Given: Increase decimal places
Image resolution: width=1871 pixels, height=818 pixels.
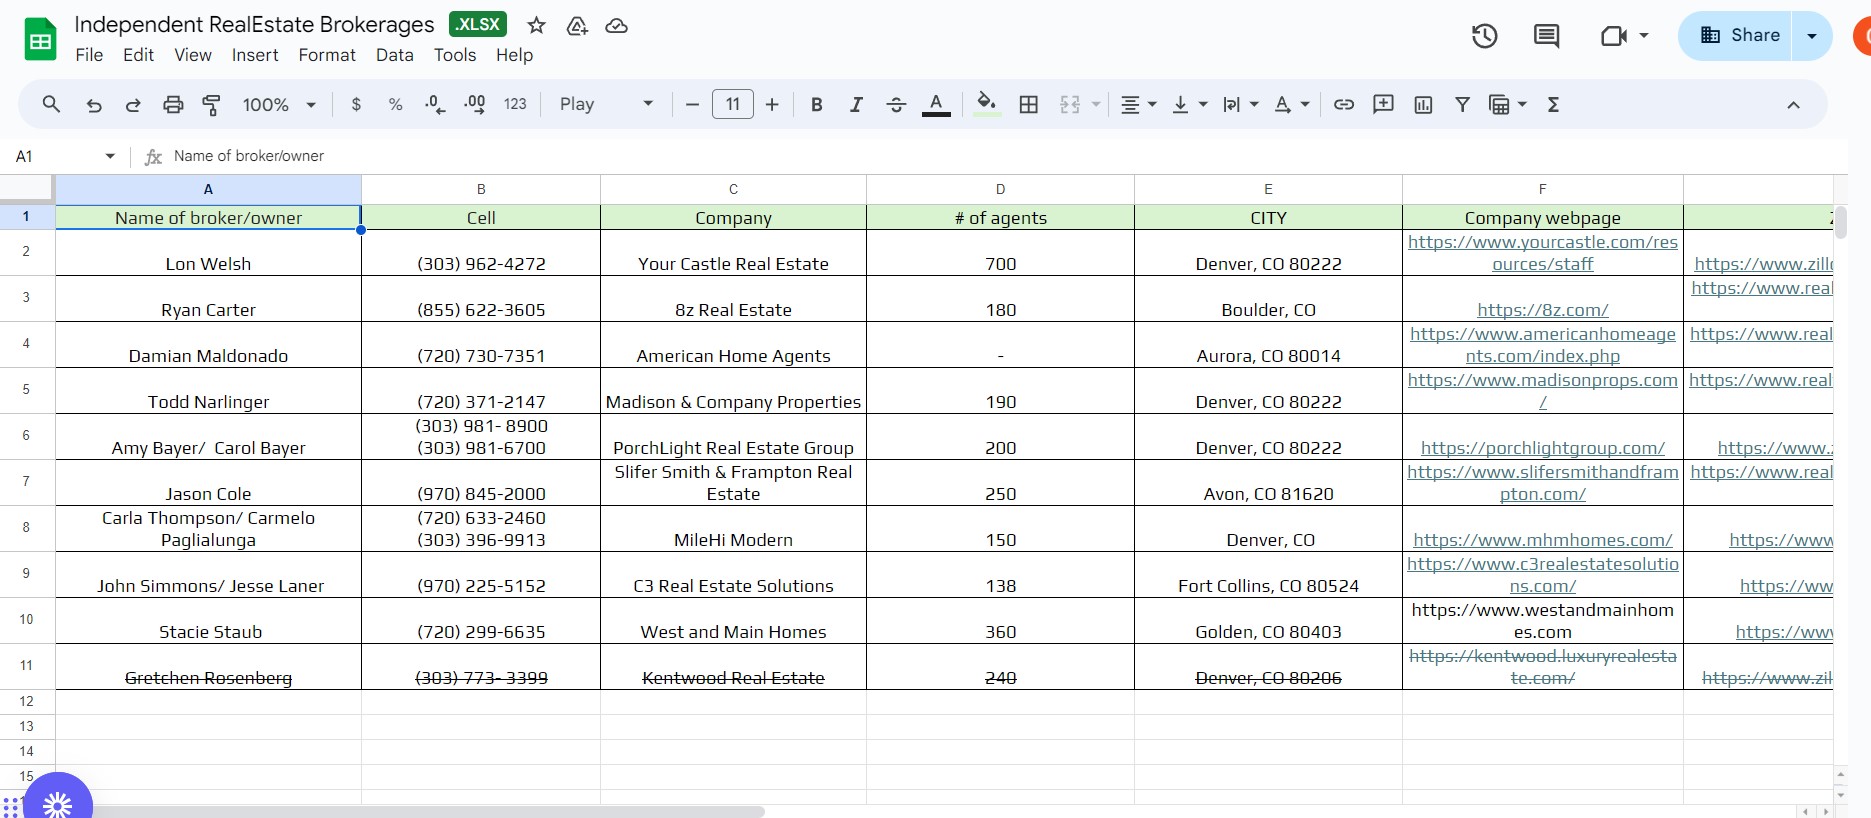Looking at the screenshot, I should click(x=475, y=104).
